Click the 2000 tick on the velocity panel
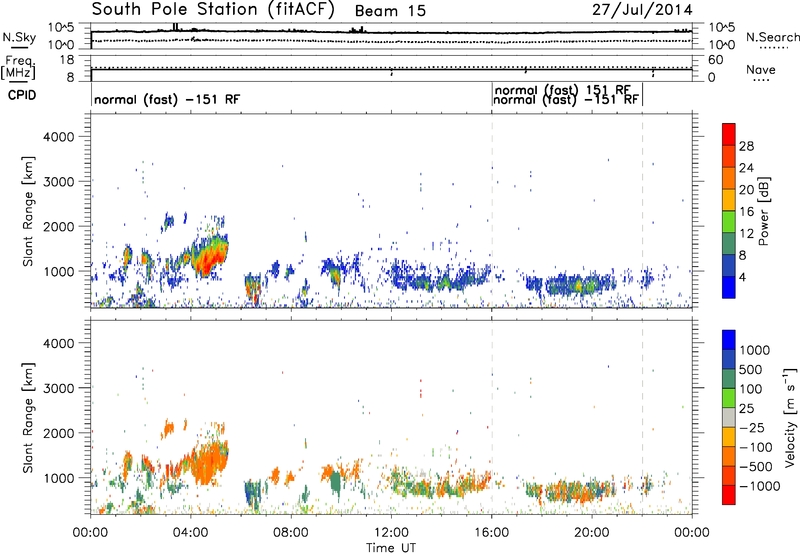This screenshot has width=800, height=554. point(59,433)
